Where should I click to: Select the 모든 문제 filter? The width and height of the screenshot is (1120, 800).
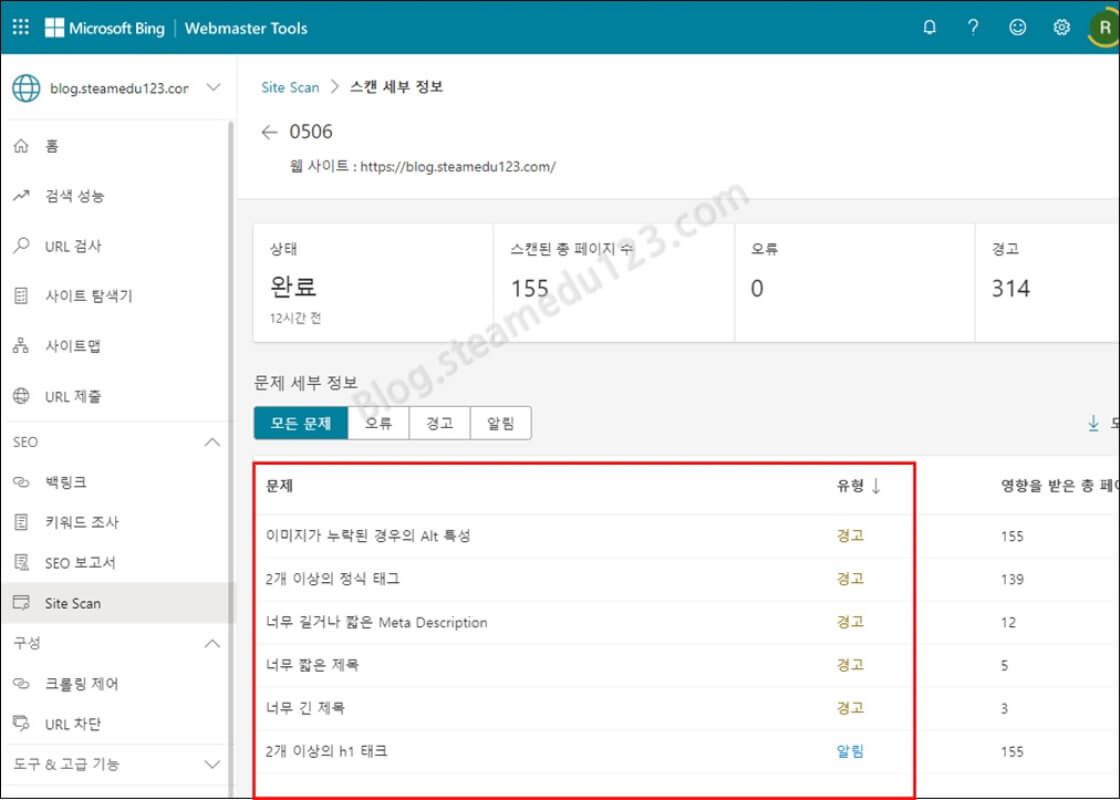tap(300, 423)
